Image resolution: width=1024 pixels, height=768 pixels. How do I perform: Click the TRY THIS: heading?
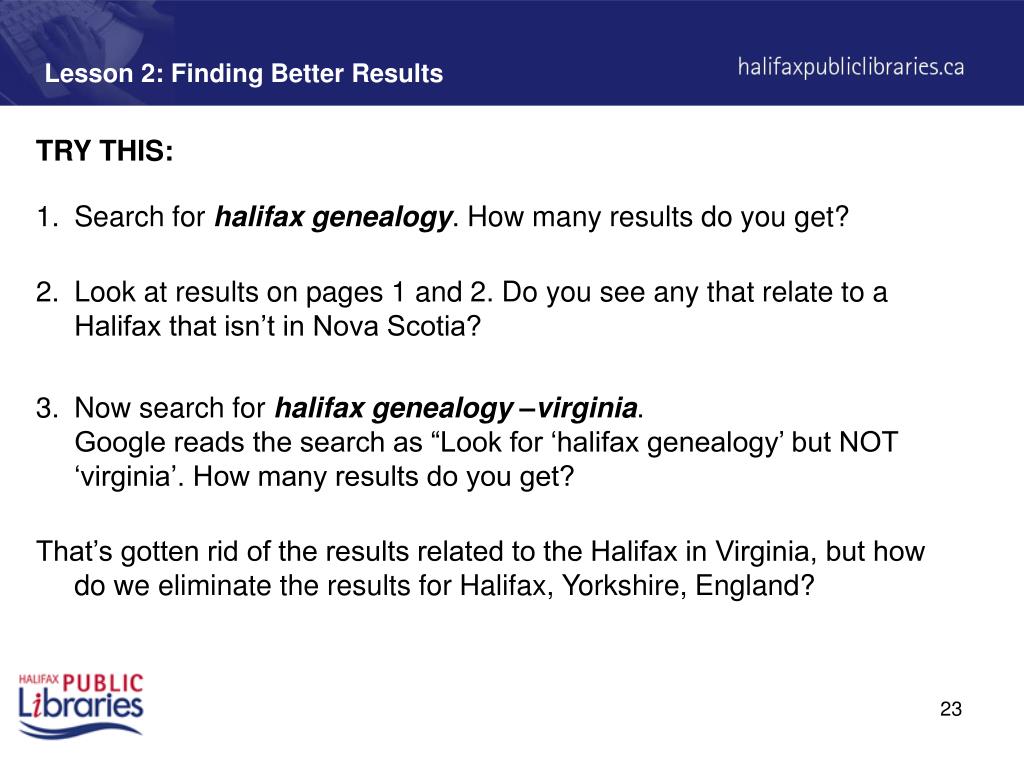coord(104,151)
